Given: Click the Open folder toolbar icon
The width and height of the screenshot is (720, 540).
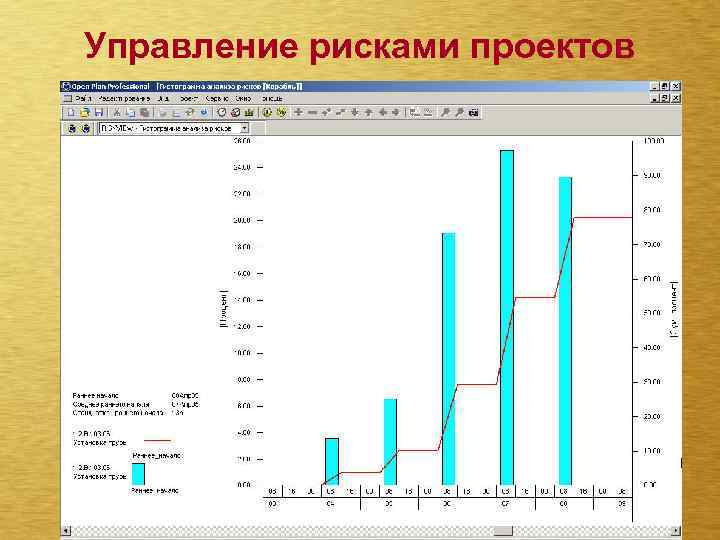Looking at the screenshot, I should click(x=84, y=112).
